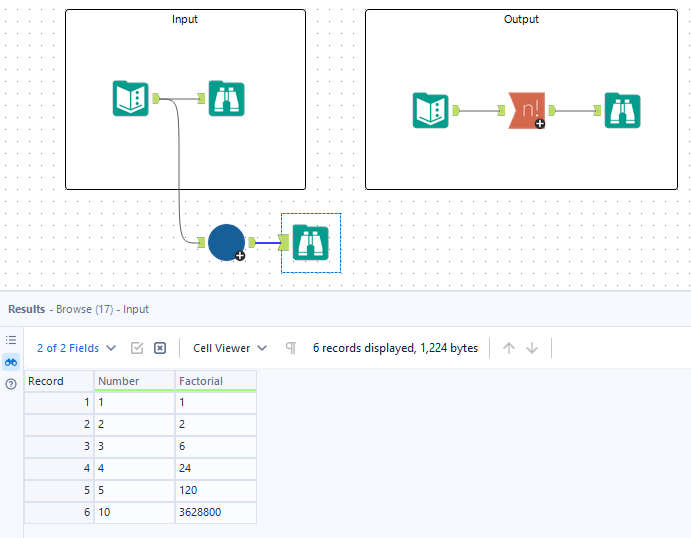Select the Factorial cell with value 24
The image size is (691, 538).
216,468
